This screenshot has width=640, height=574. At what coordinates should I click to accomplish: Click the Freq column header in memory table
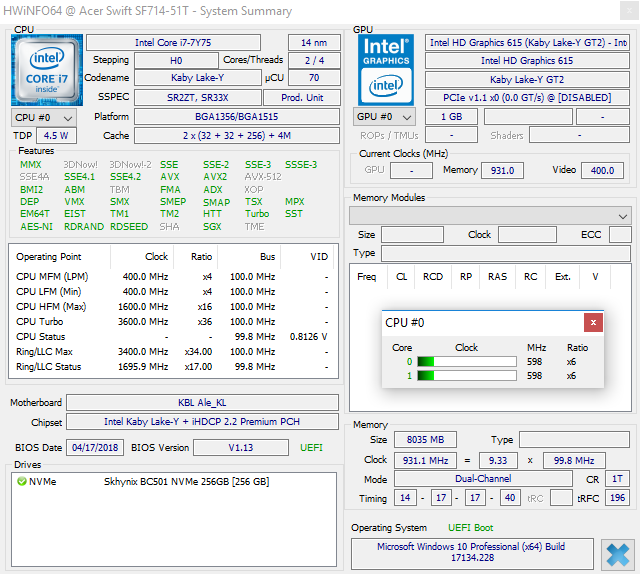pyautogui.click(x=367, y=276)
